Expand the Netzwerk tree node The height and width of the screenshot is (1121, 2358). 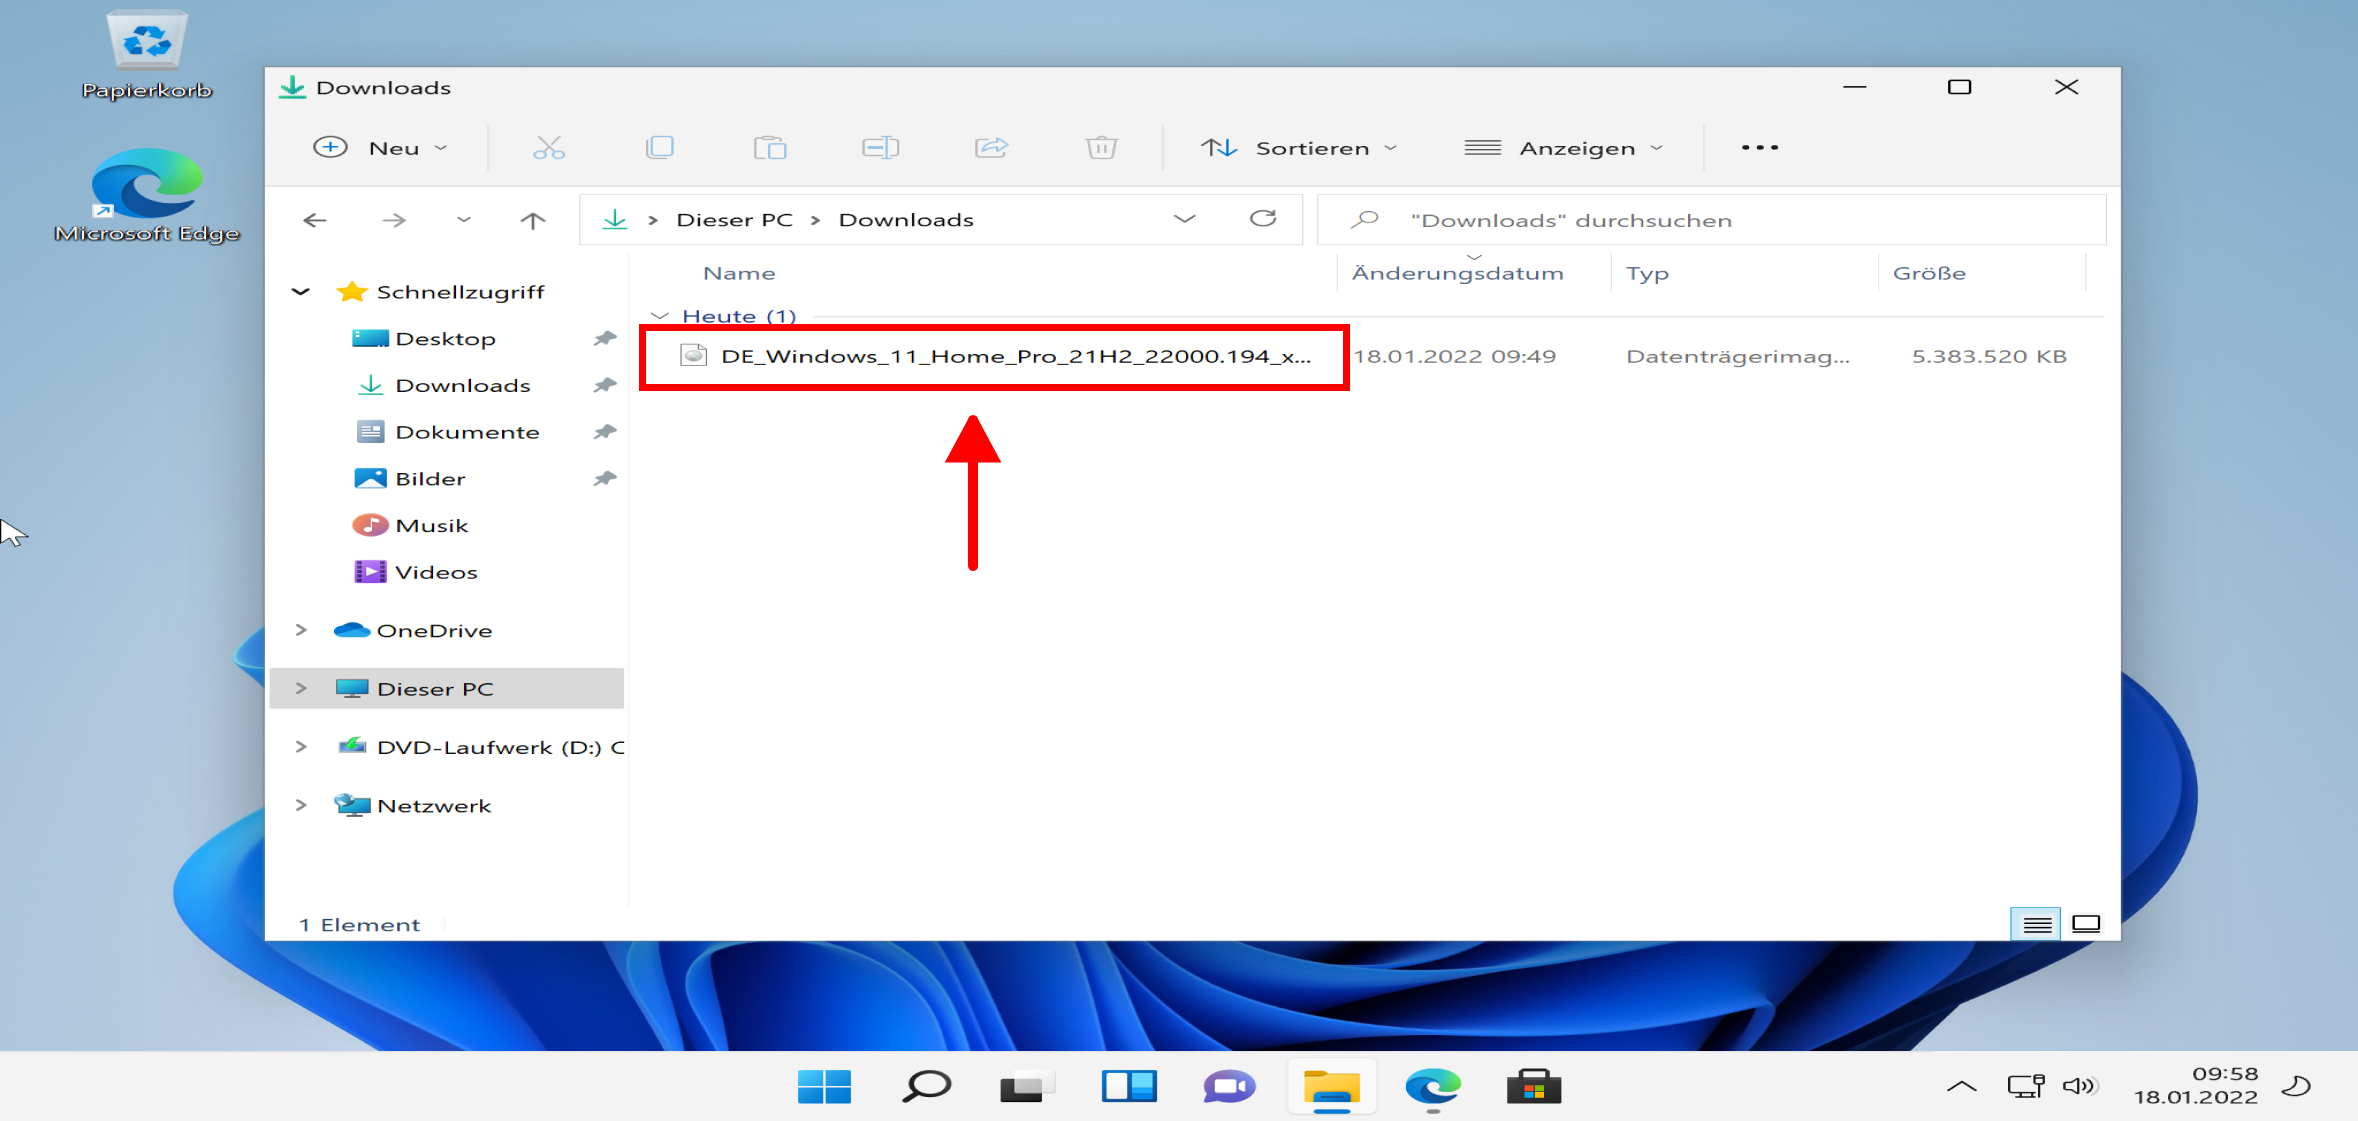pos(301,805)
